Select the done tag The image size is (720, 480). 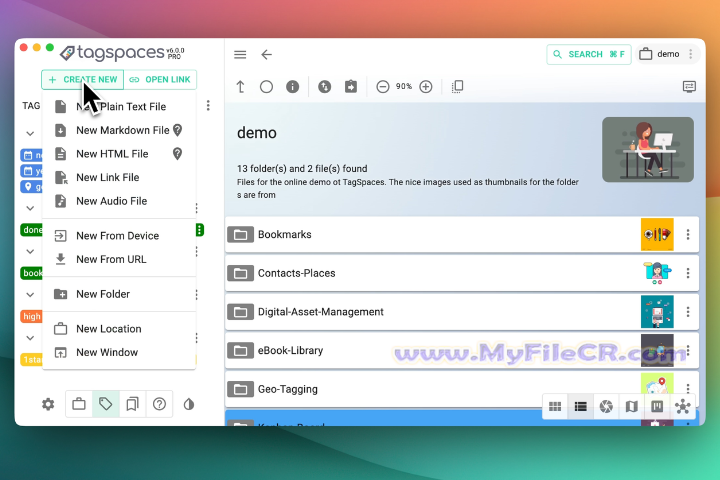coord(32,230)
